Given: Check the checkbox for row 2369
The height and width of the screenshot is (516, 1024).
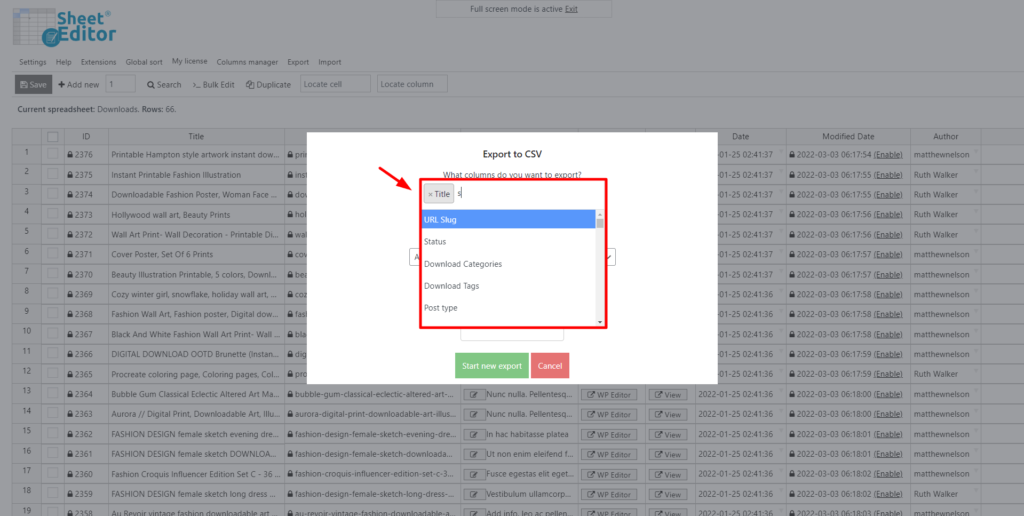Looking at the screenshot, I should coord(53,294).
